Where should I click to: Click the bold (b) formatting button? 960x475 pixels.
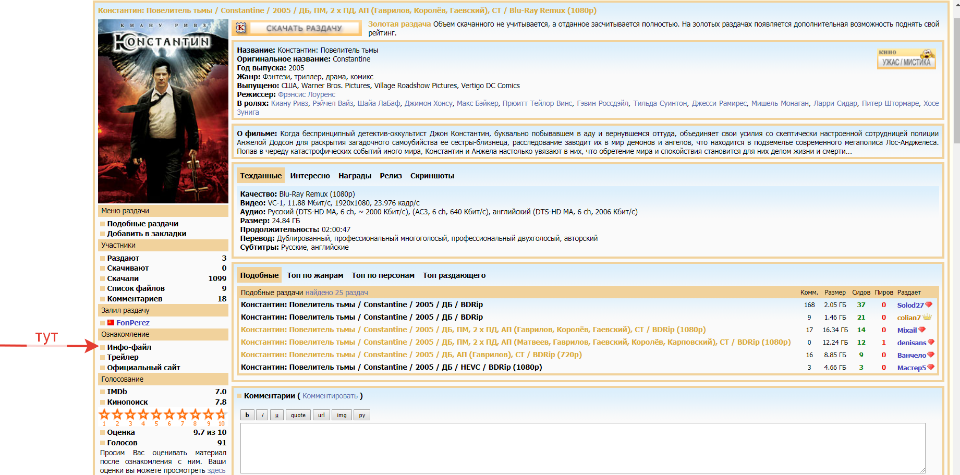point(248,414)
